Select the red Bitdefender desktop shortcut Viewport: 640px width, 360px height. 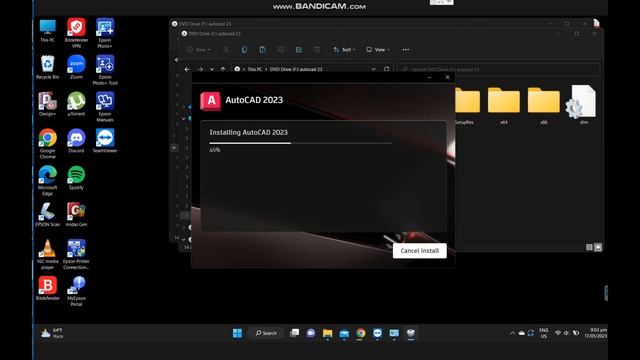pyautogui.click(x=47, y=288)
